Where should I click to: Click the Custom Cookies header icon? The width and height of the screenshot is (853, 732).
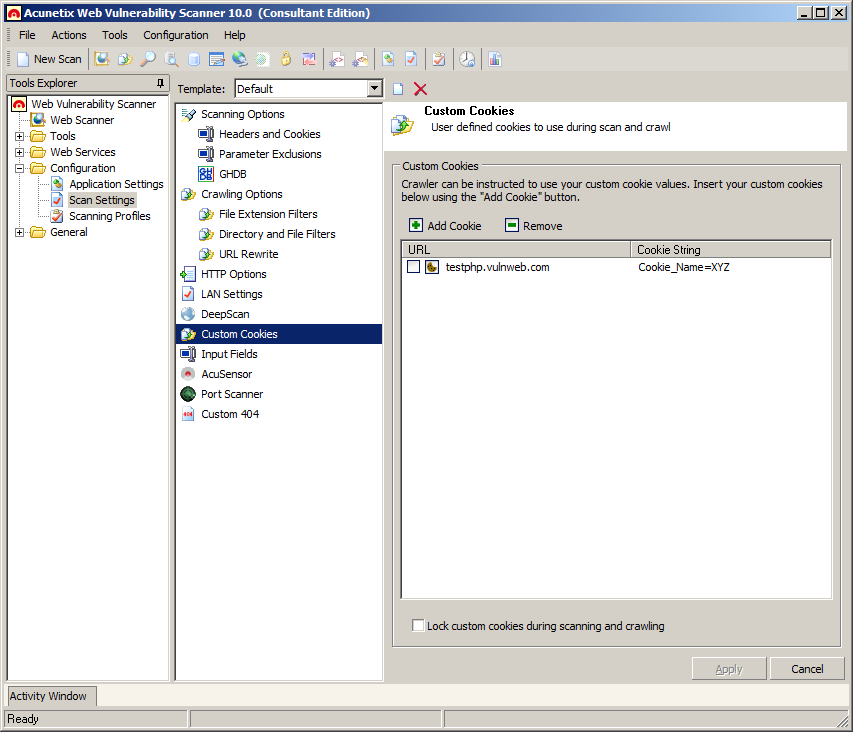click(402, 125)
